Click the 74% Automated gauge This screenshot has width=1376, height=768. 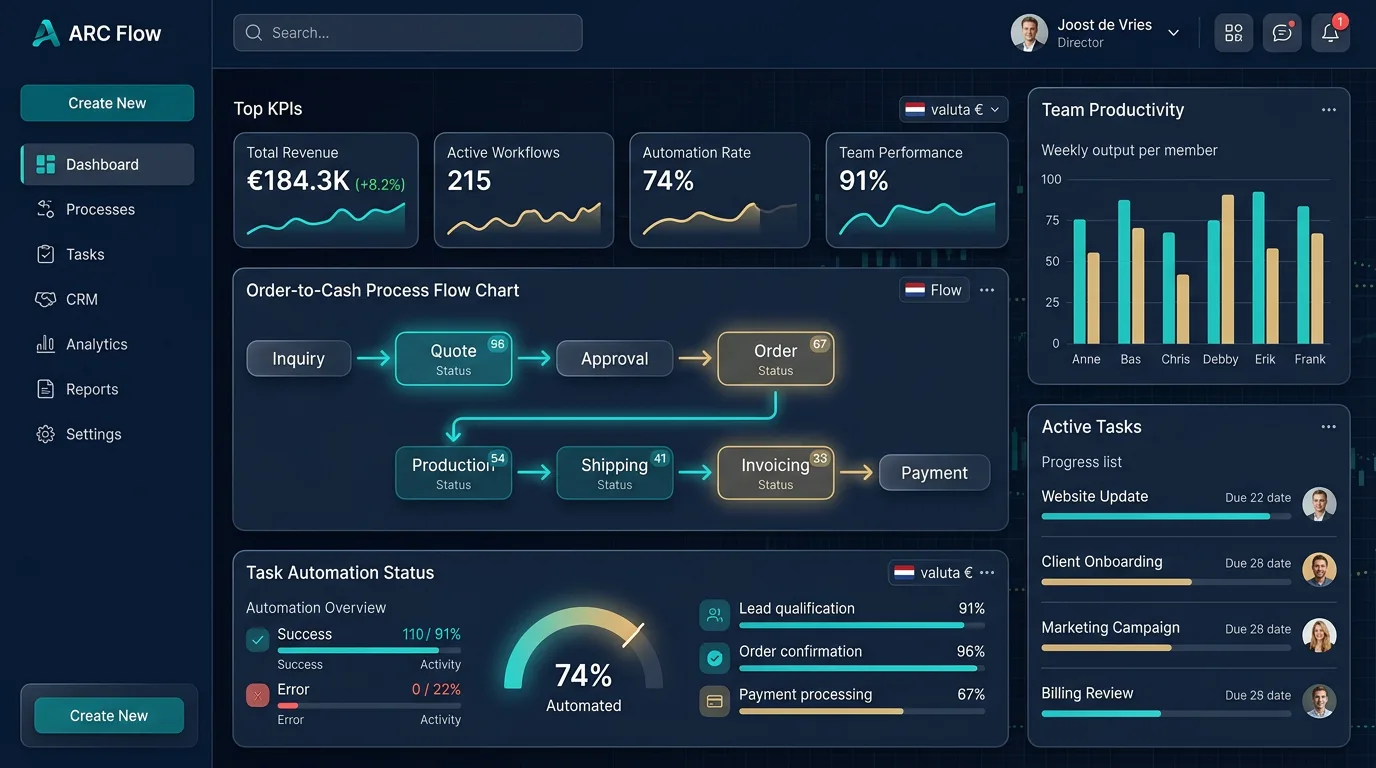(x=584, y=658)
